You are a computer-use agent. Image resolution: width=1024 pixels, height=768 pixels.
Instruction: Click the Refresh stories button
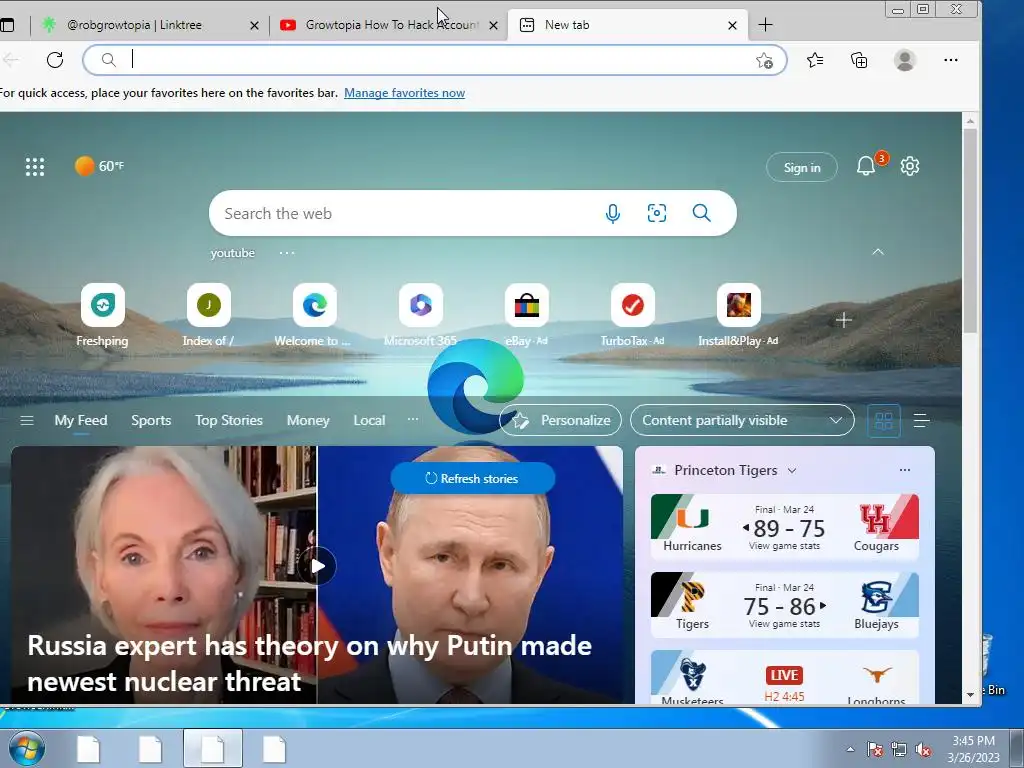(473, 478)
